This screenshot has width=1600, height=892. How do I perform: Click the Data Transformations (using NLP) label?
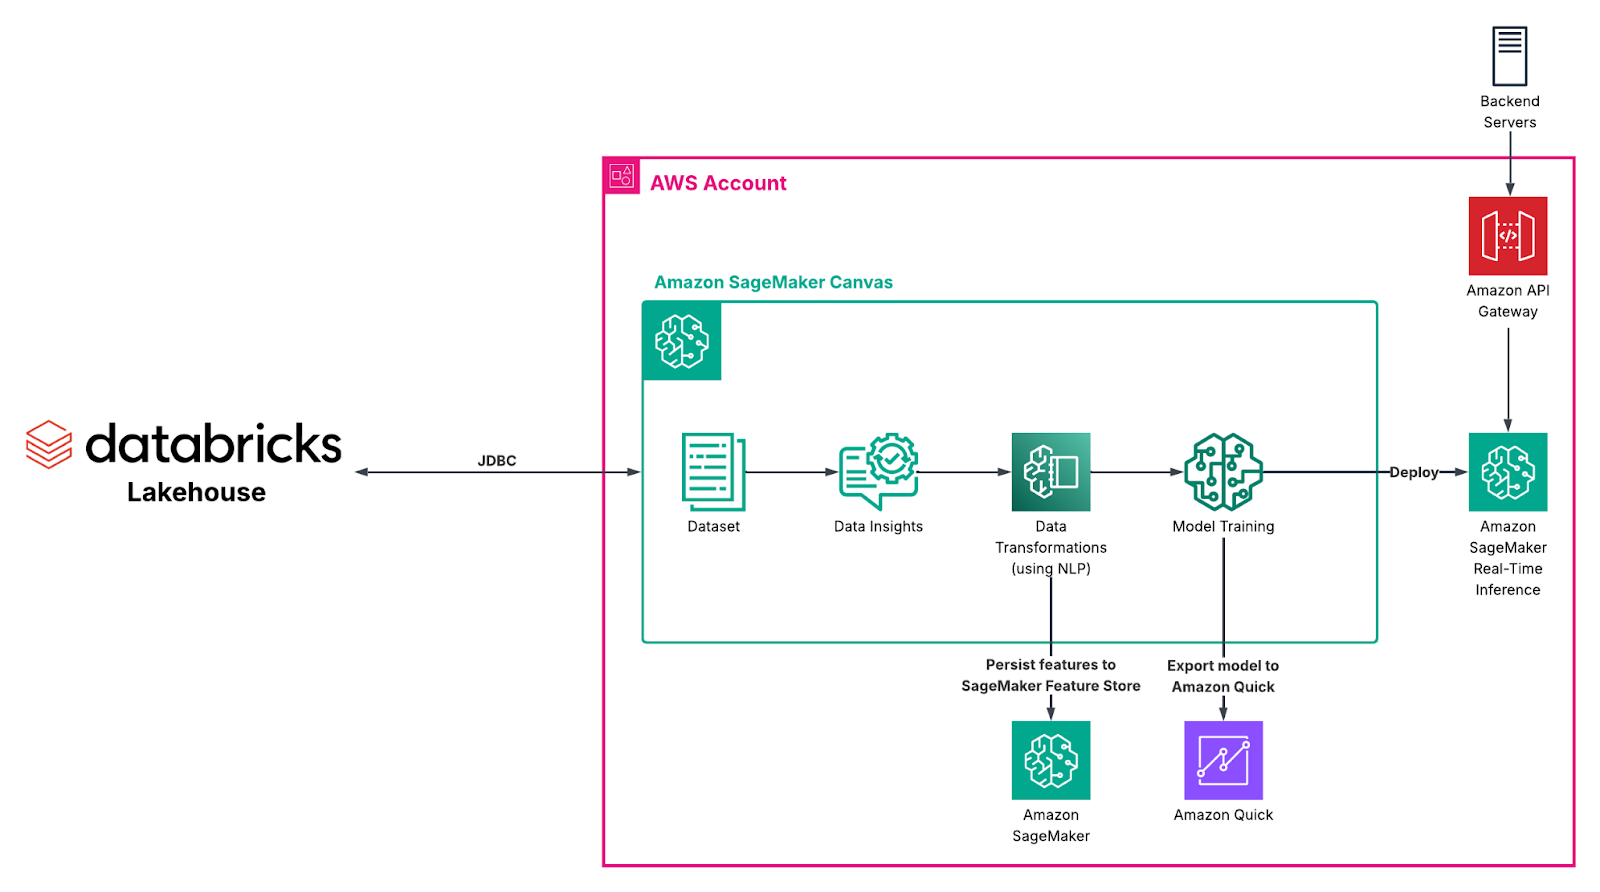point(1051,547)
